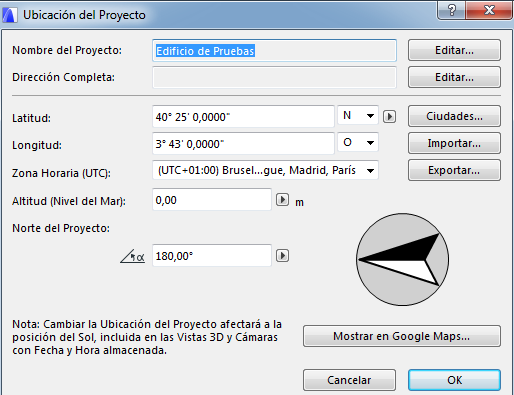Screen dimensions: 514x395
Task: Close the Ubicación del Proyecto dialog
Action: click(x=489, y=10)
